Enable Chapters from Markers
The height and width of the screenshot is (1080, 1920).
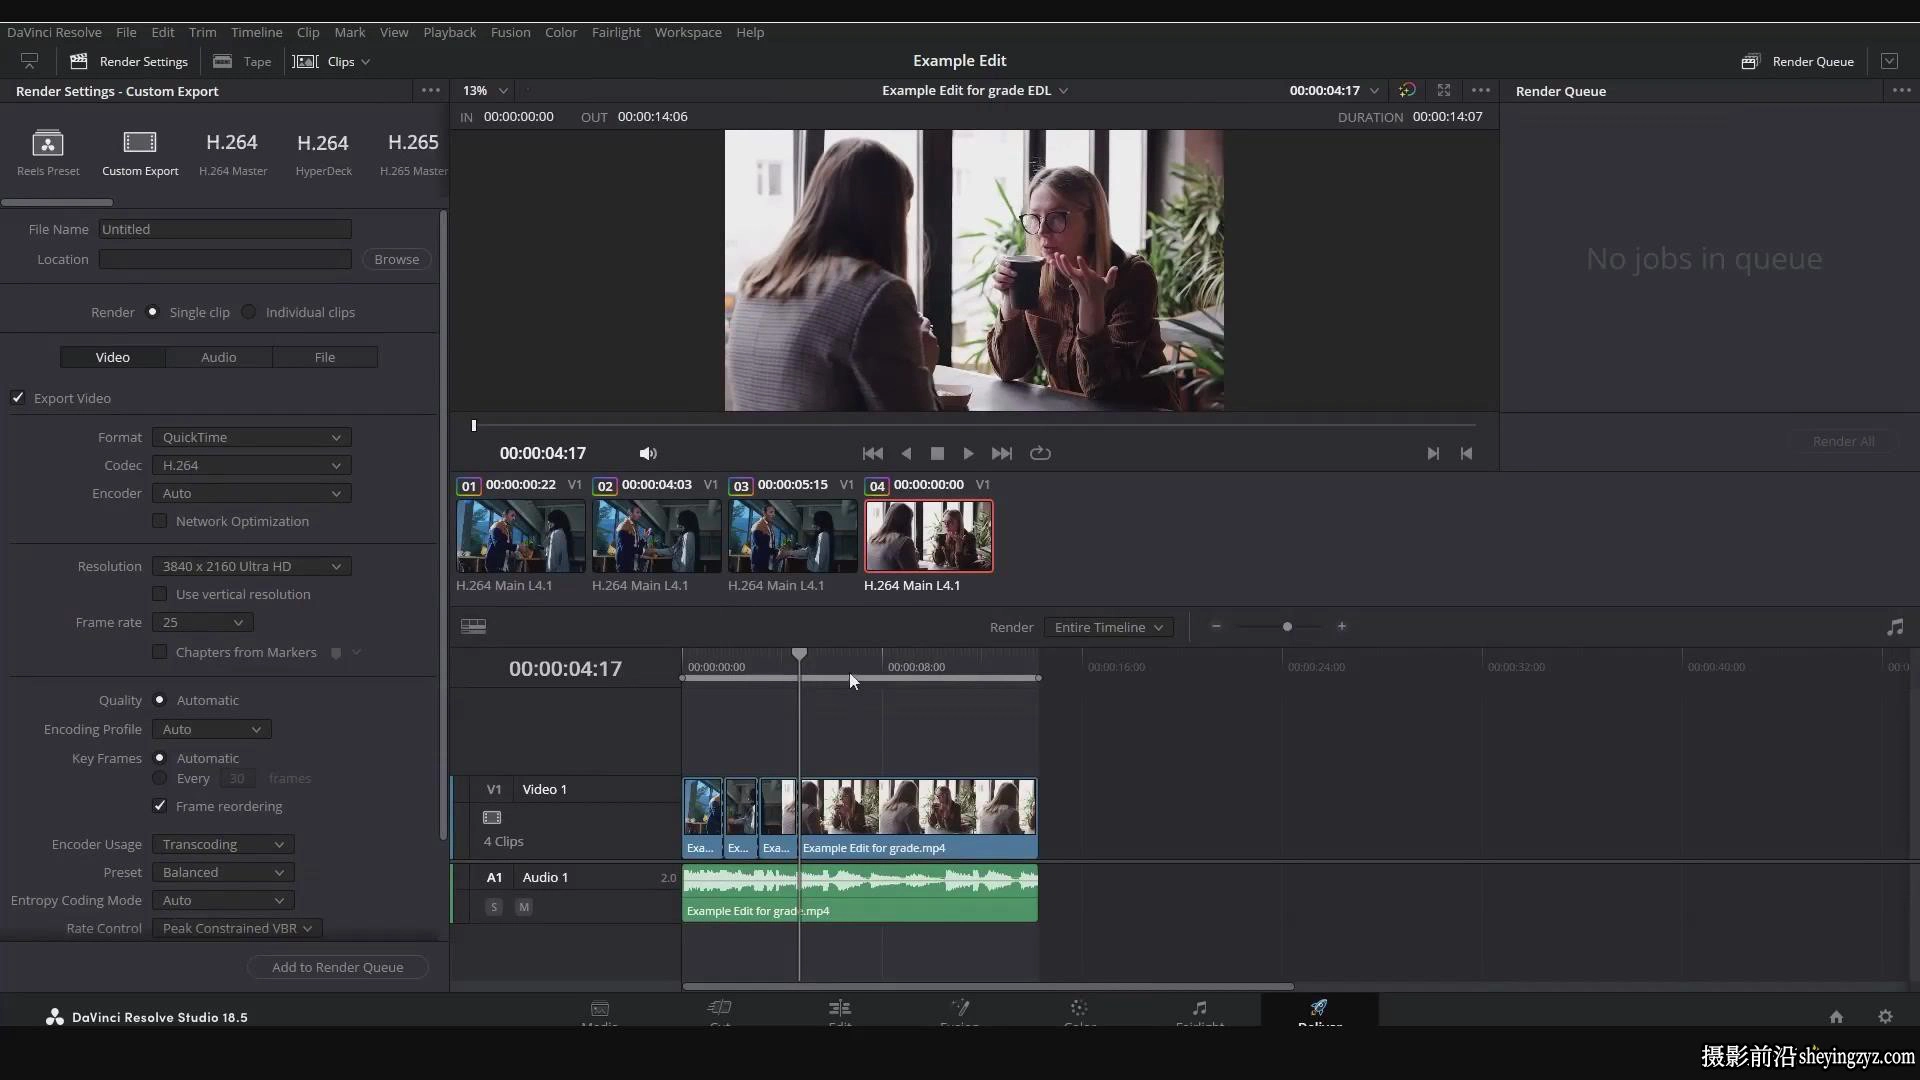point(159,652)
